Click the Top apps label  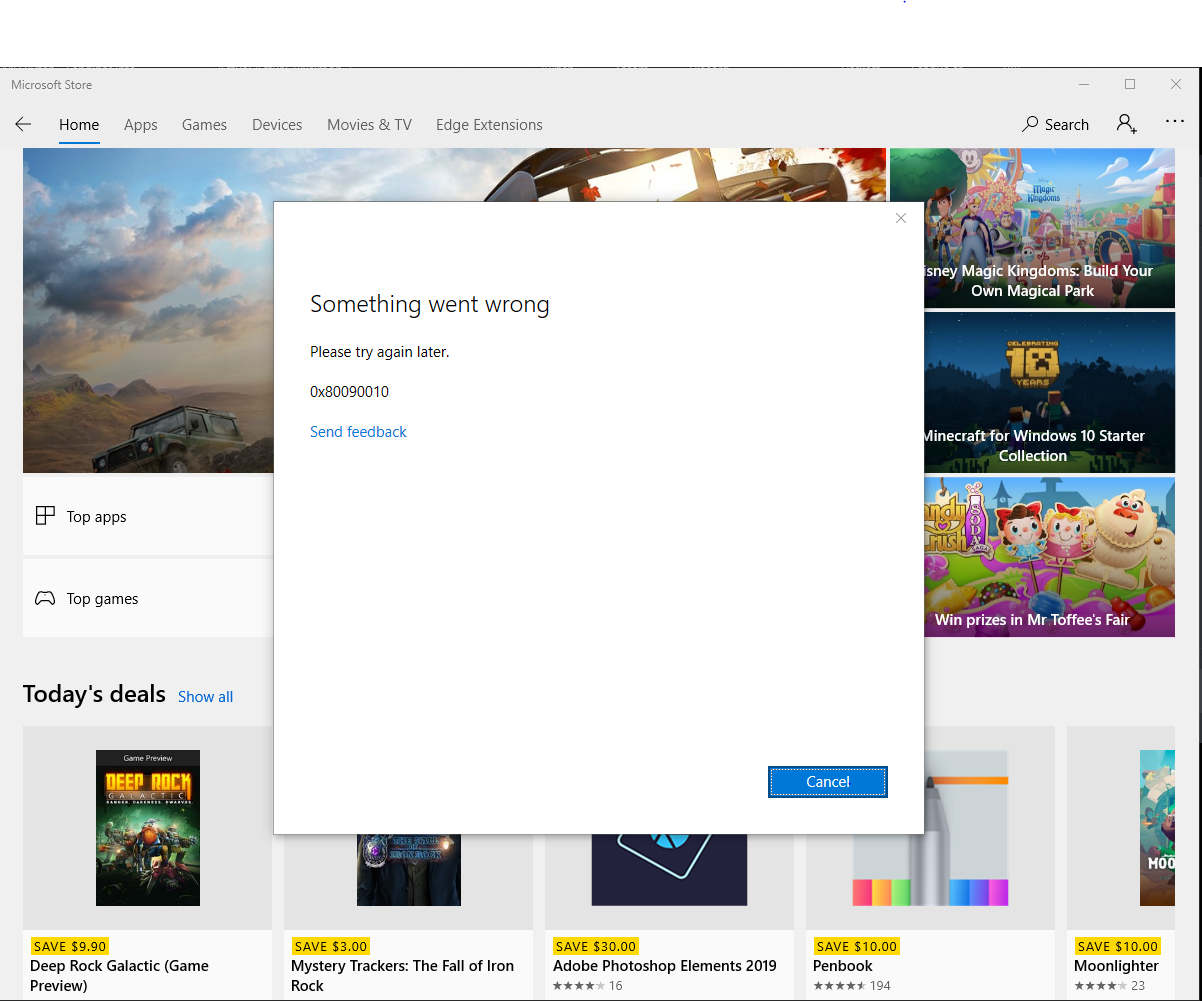pos(97,517)
